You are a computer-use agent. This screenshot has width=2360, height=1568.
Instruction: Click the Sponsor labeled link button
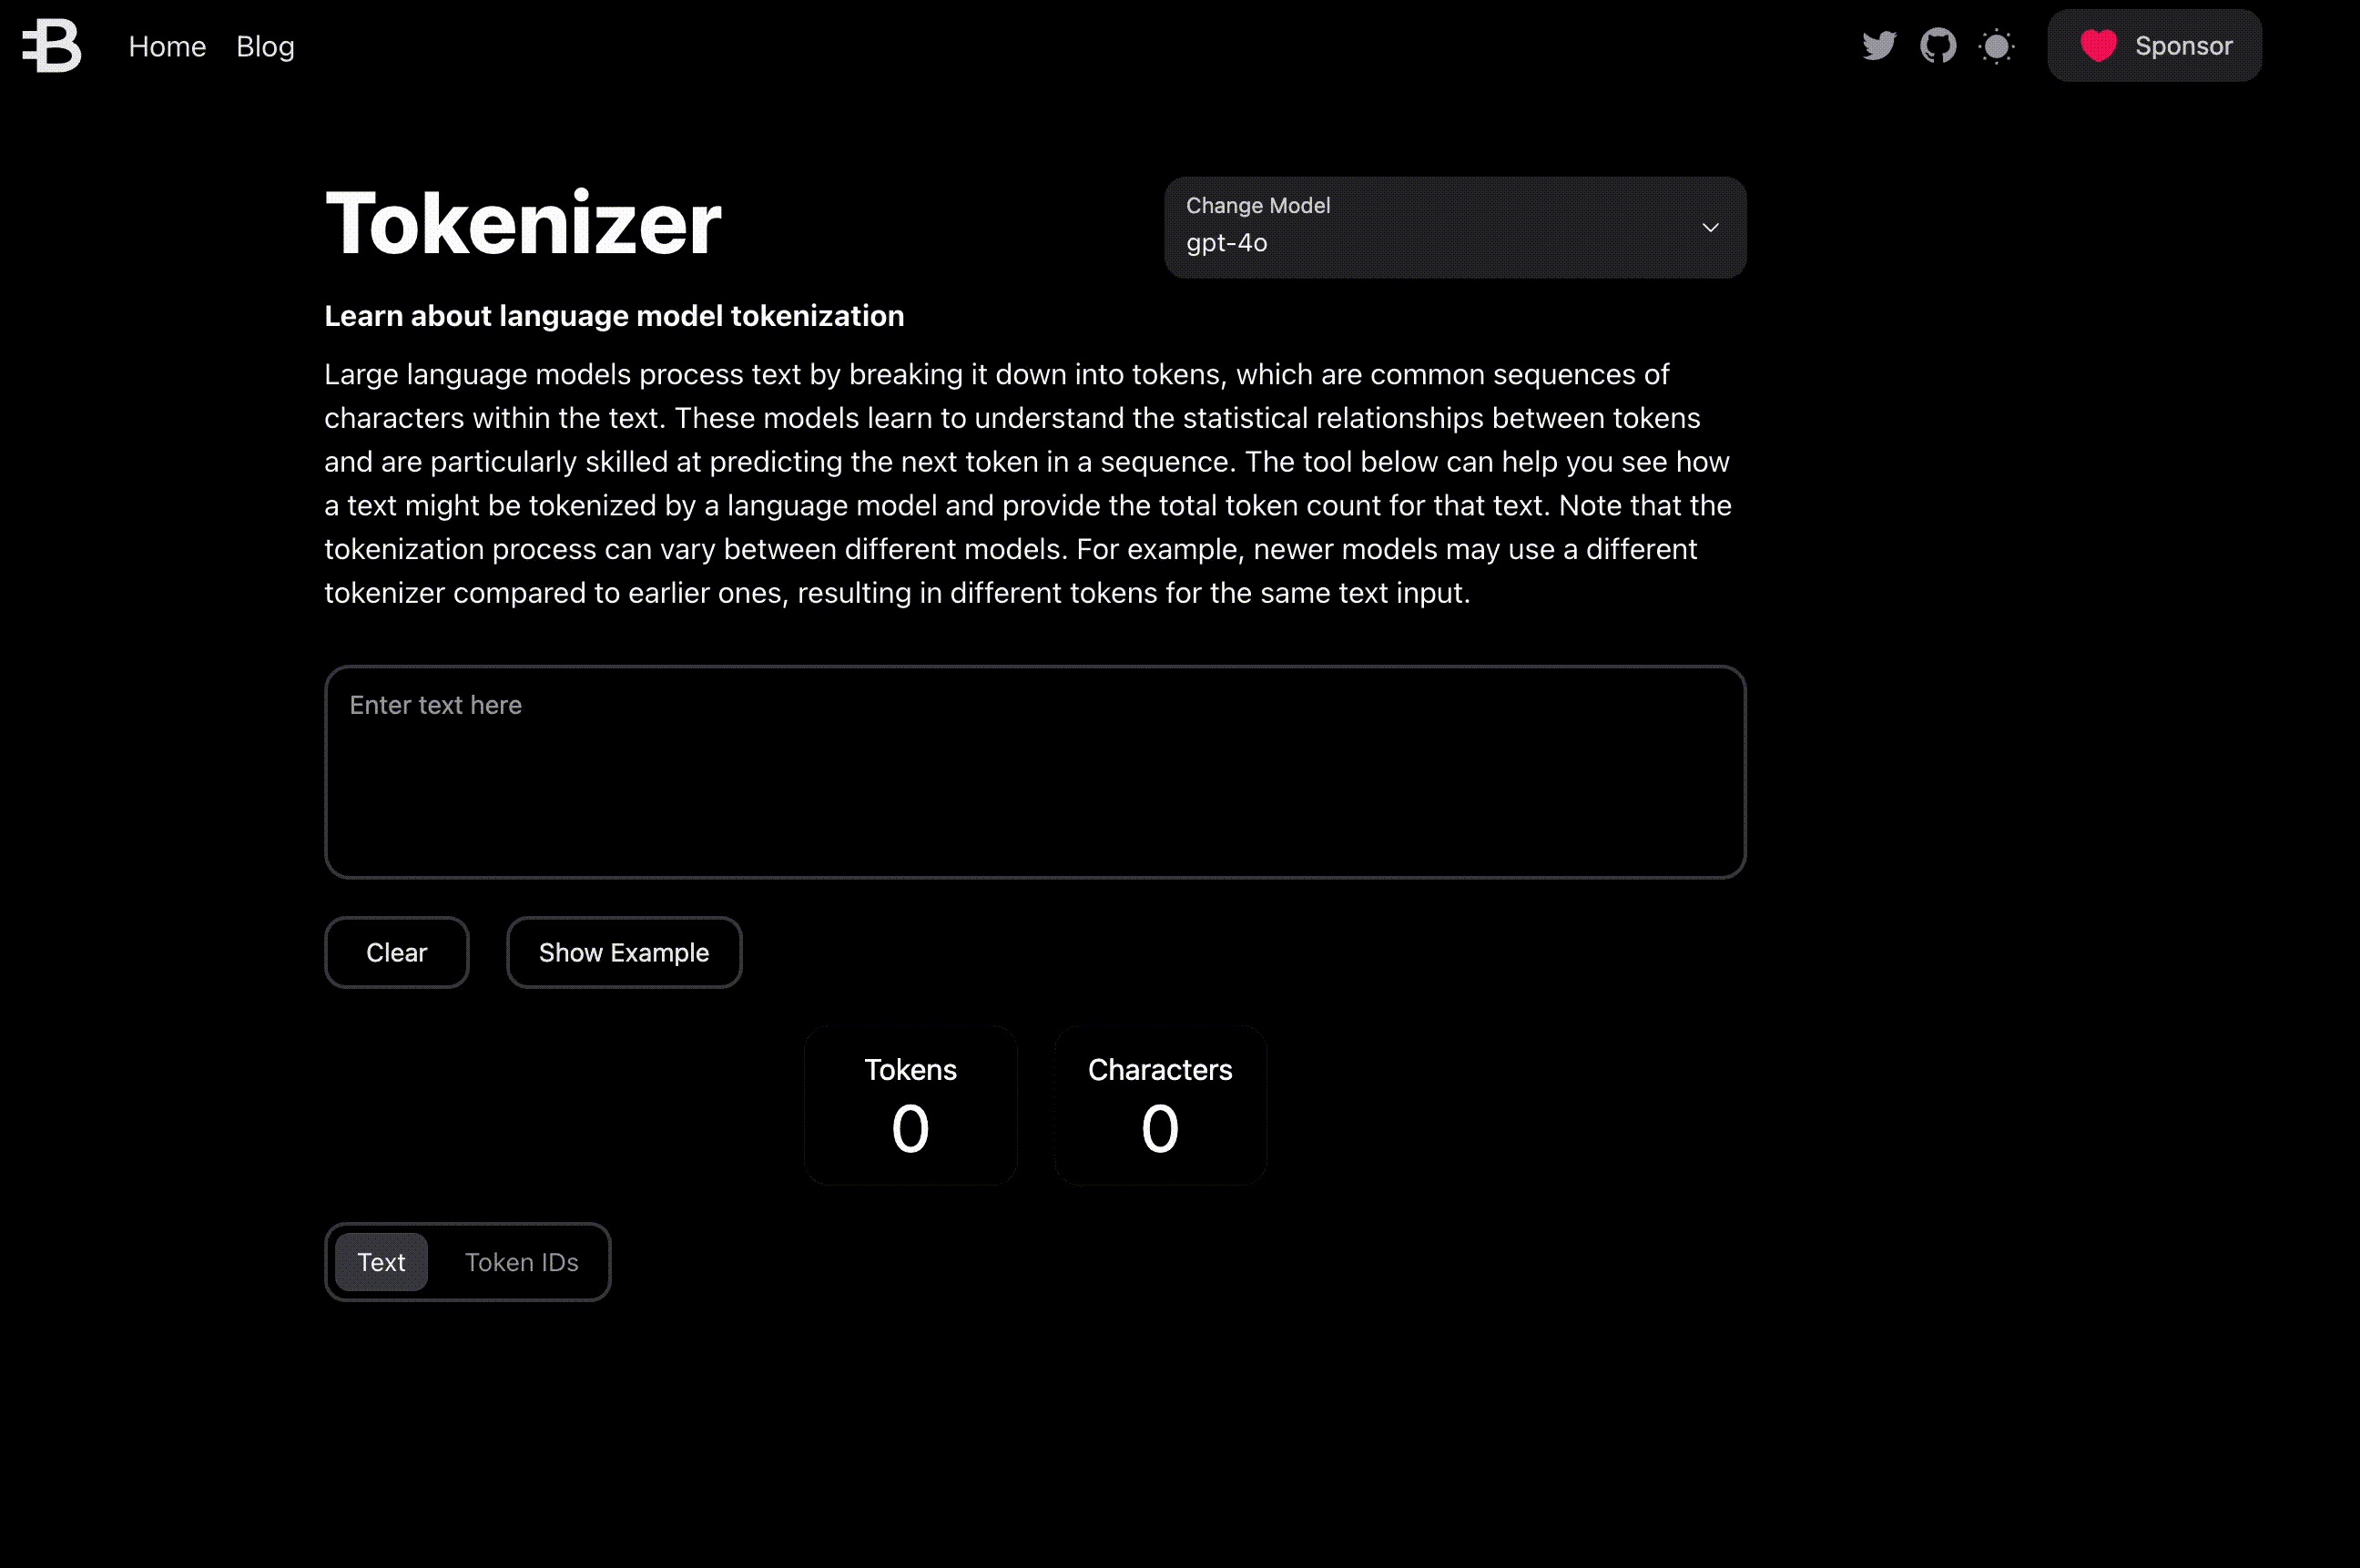point(2155,46)
